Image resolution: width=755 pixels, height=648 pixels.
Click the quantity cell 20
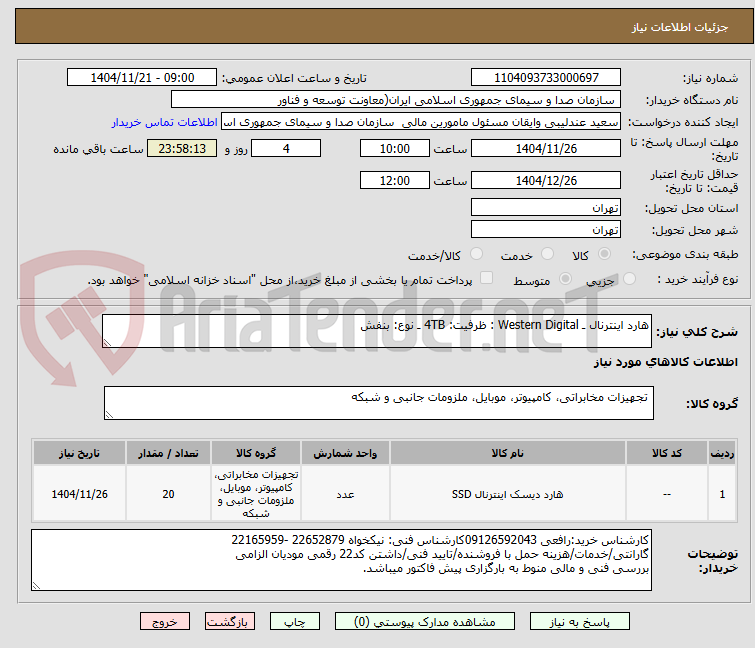(x=169, y=494)
